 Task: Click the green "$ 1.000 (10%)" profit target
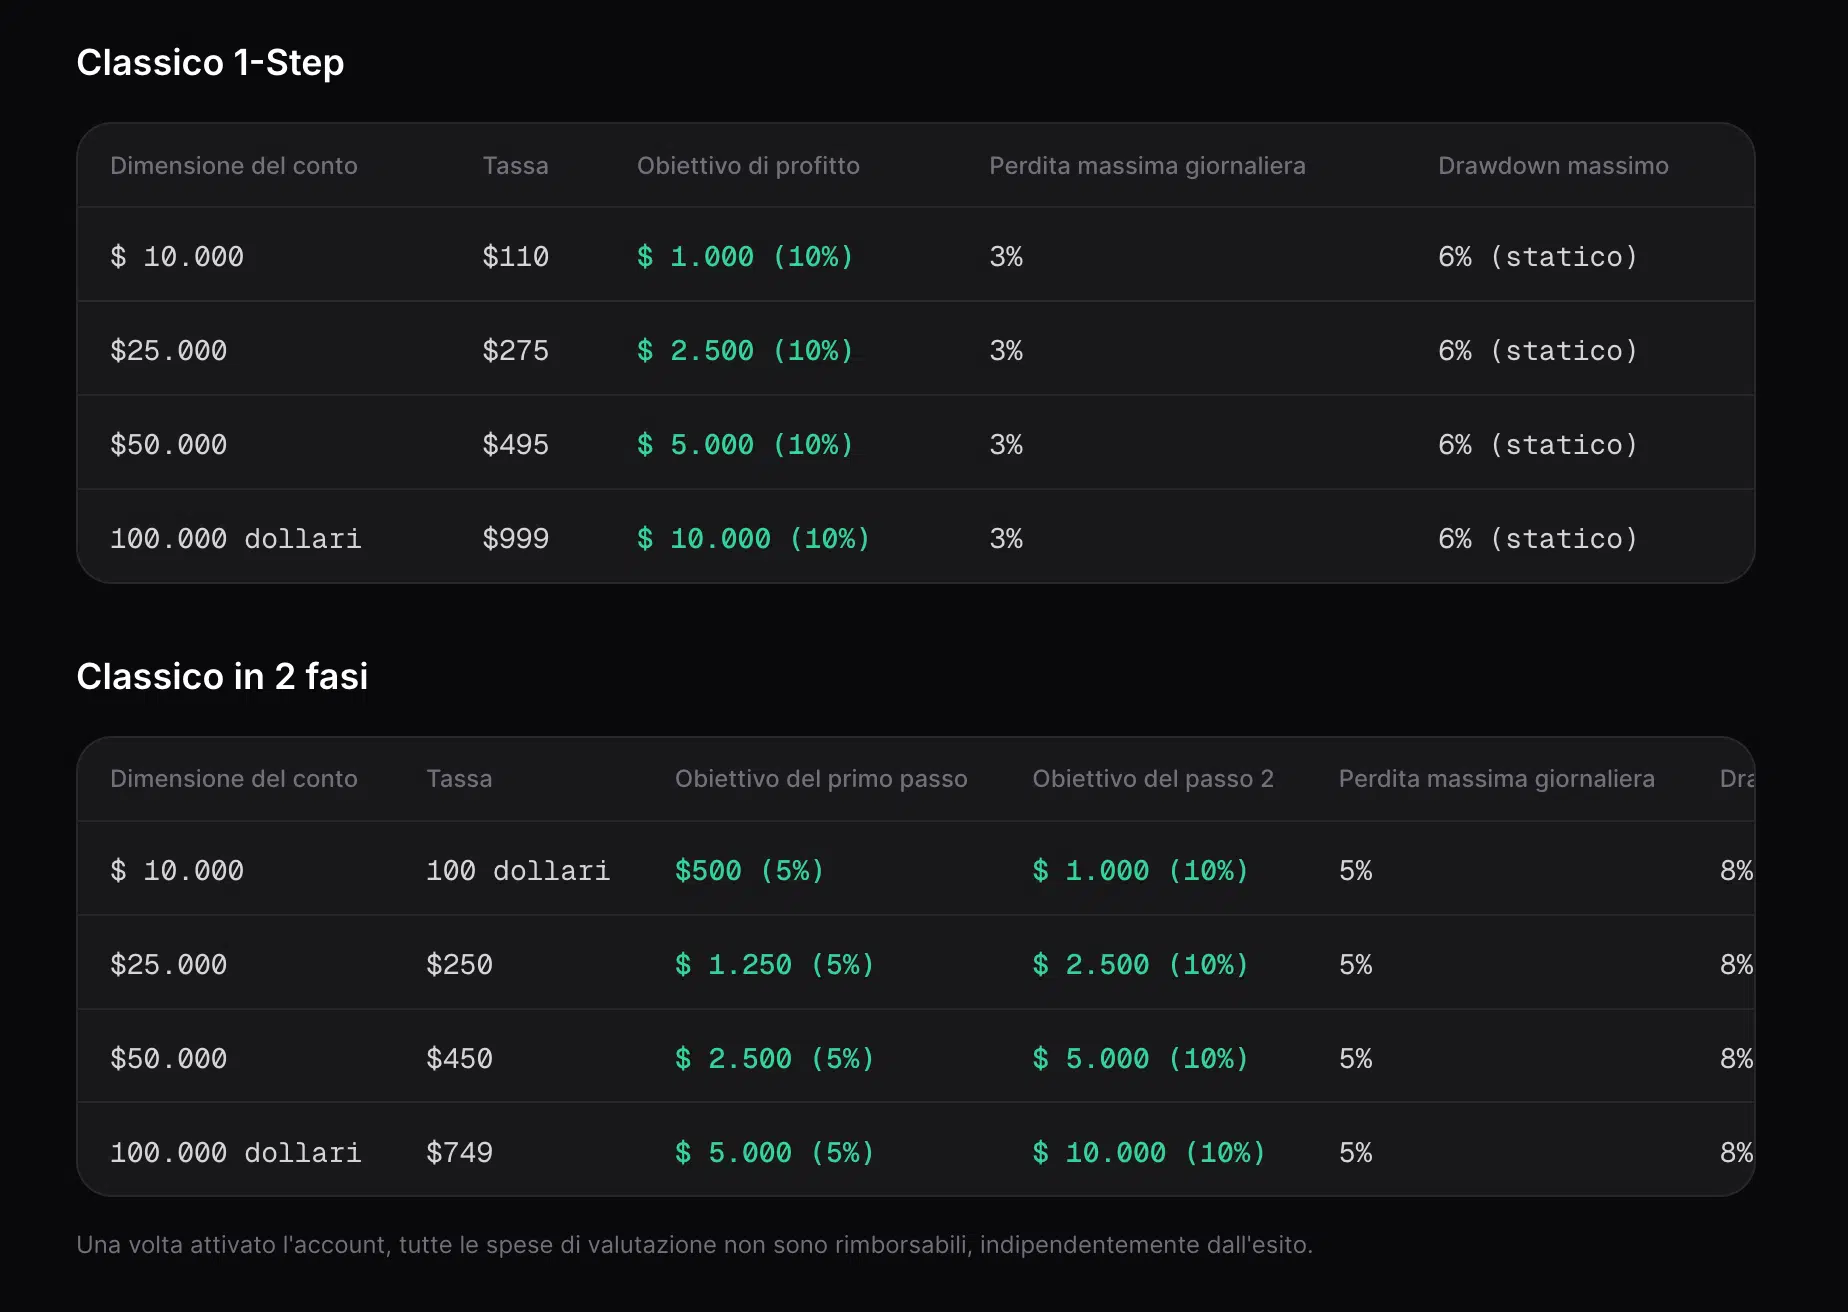744,256
